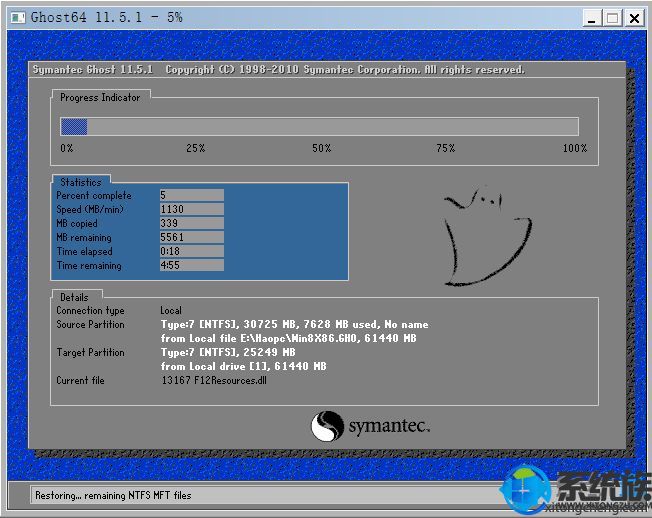
Task: Click the 'Statistics' group label
Action: (81, 182)
